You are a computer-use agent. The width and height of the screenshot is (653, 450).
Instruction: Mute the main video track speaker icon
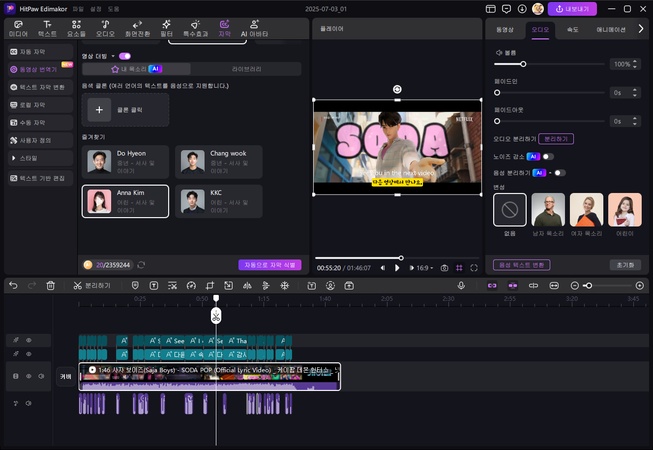[x=41, y=376]
